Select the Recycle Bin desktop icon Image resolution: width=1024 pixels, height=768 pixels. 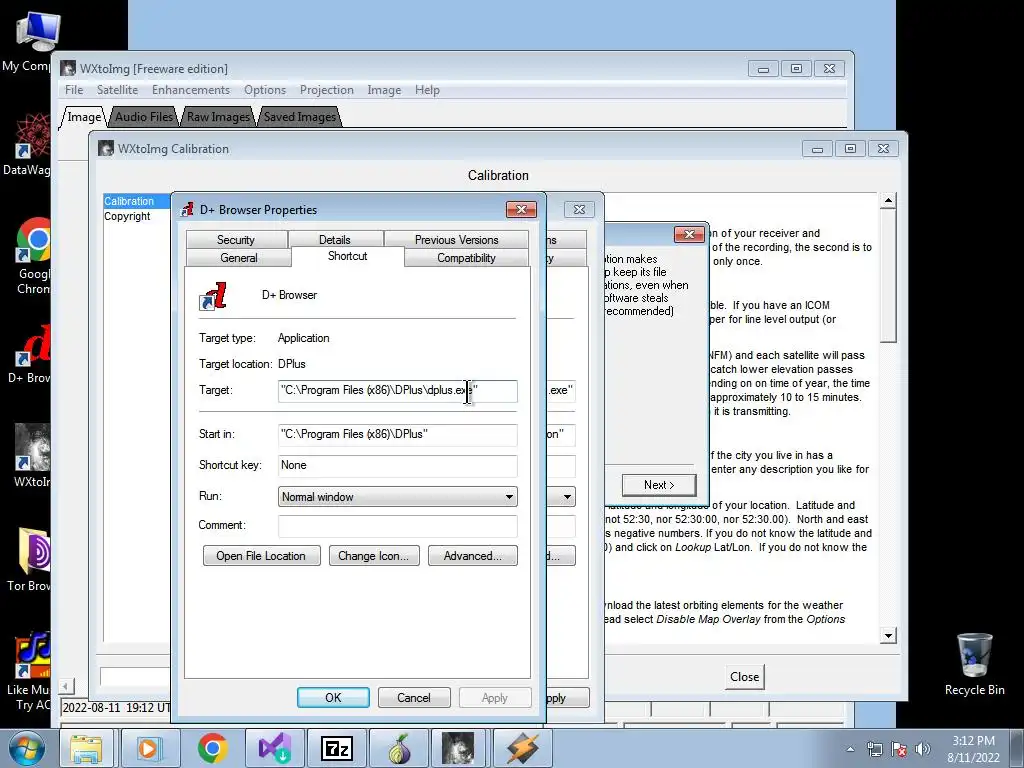click(x=974, y=664)
